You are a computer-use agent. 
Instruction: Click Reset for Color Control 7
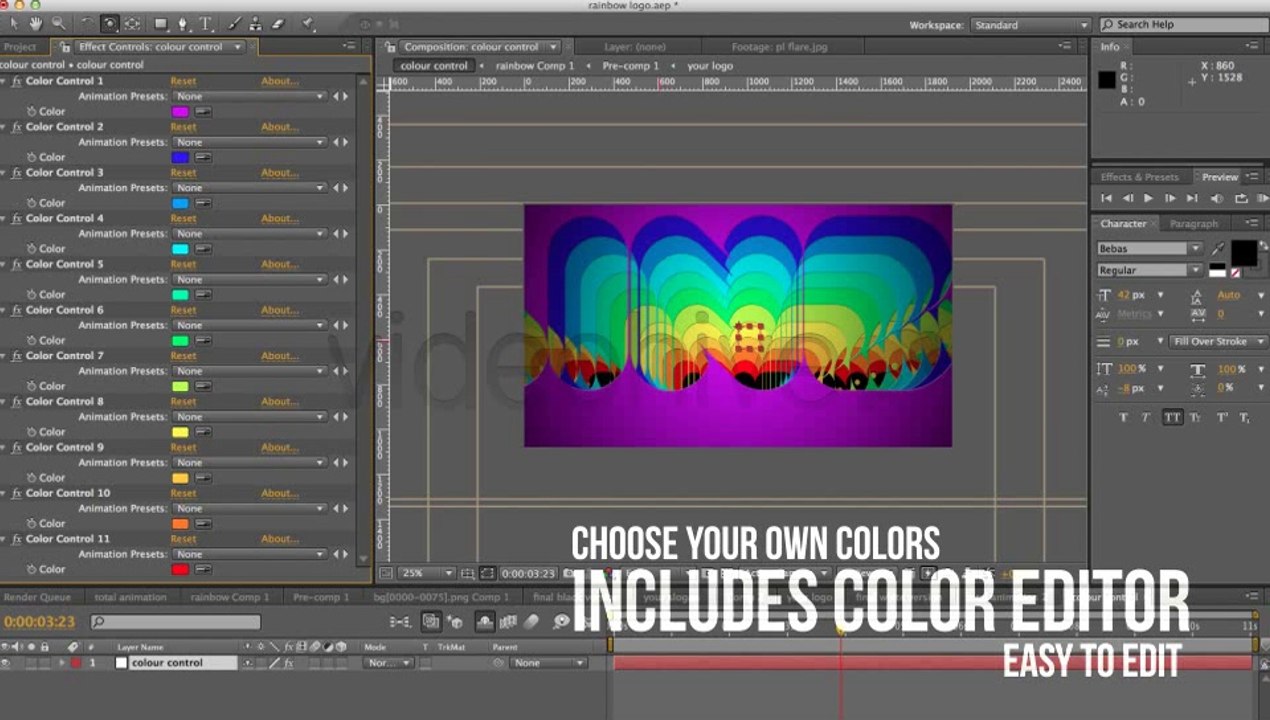coord(183,356)
